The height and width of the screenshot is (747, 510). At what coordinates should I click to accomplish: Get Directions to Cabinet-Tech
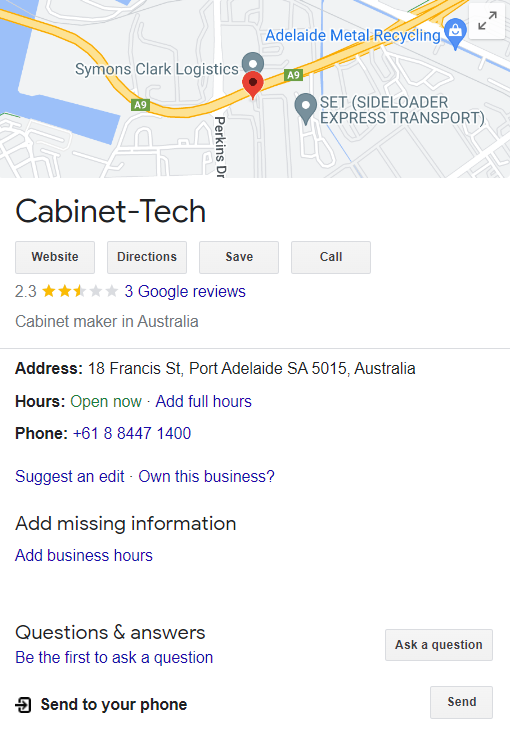coord(147,257)
